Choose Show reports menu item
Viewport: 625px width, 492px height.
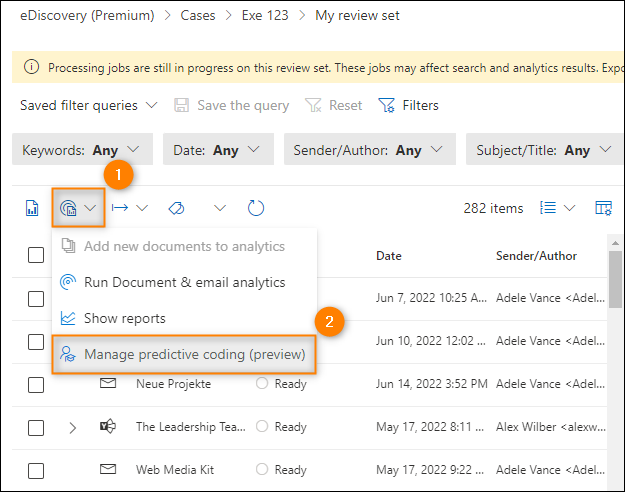[x=184, y=318]
